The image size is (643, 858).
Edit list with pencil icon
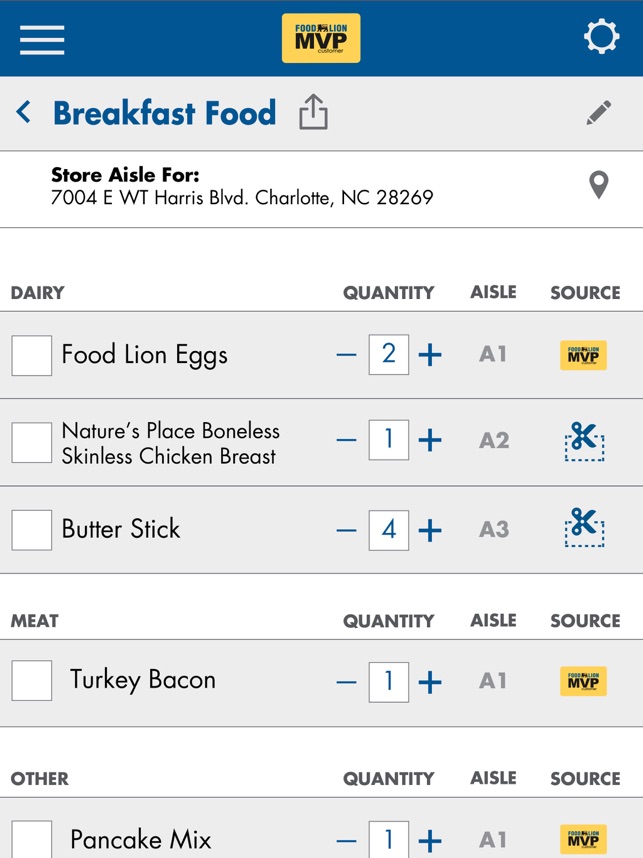[599, 113]
